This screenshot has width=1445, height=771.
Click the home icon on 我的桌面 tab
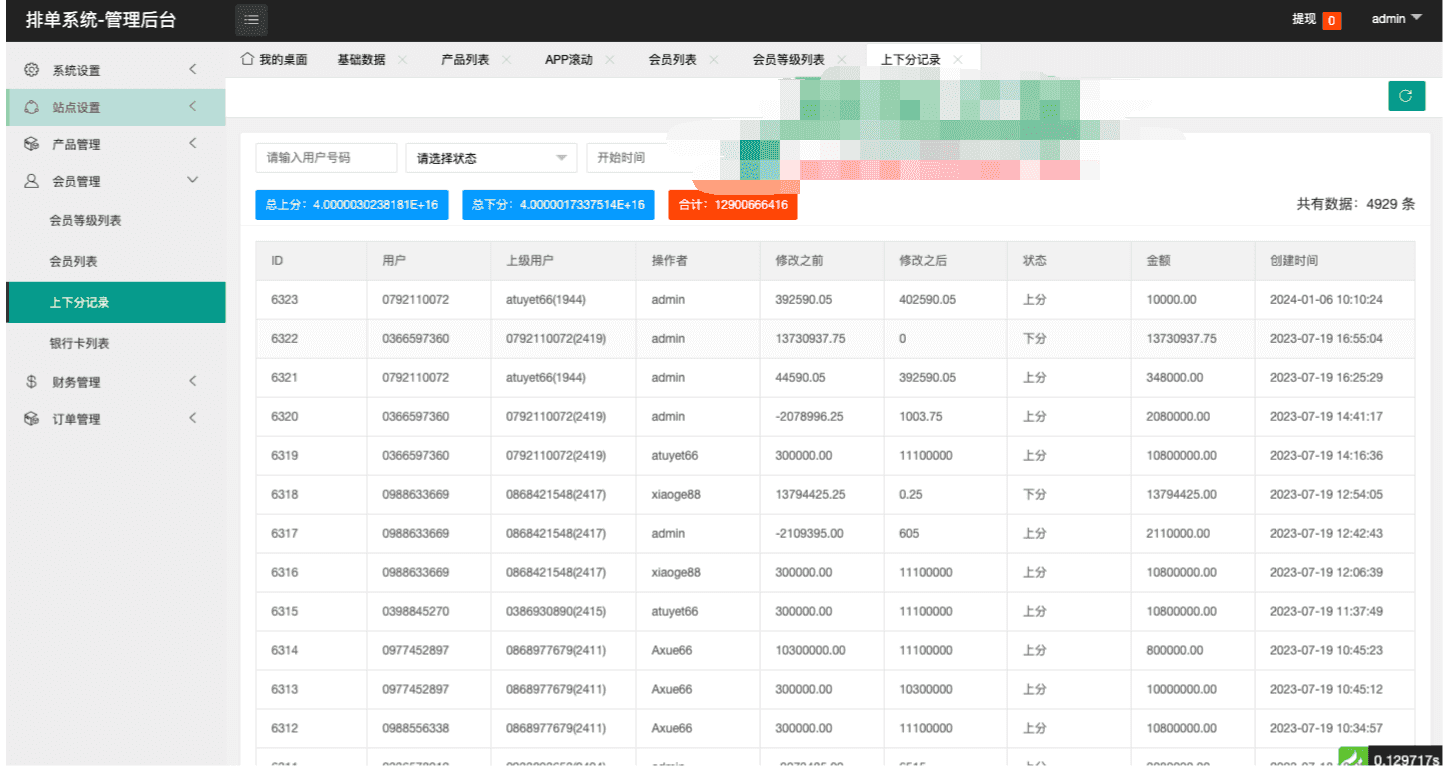click(x=247, y=60)
